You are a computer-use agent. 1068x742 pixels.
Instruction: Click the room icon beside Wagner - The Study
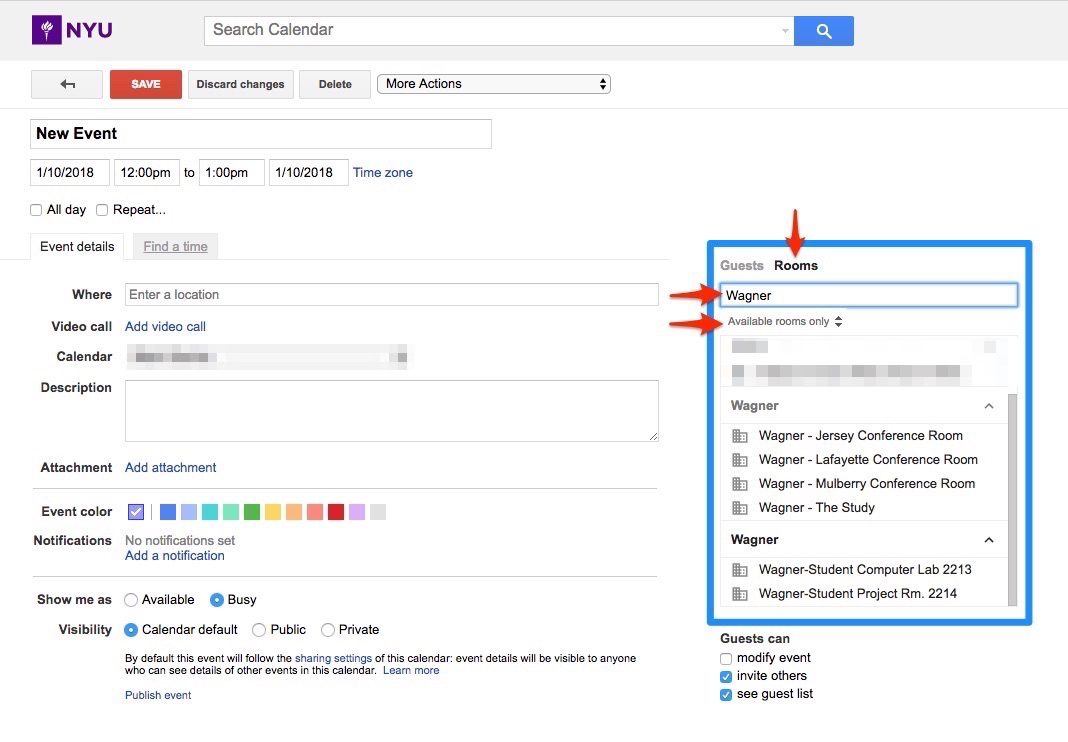coord(740,508)
